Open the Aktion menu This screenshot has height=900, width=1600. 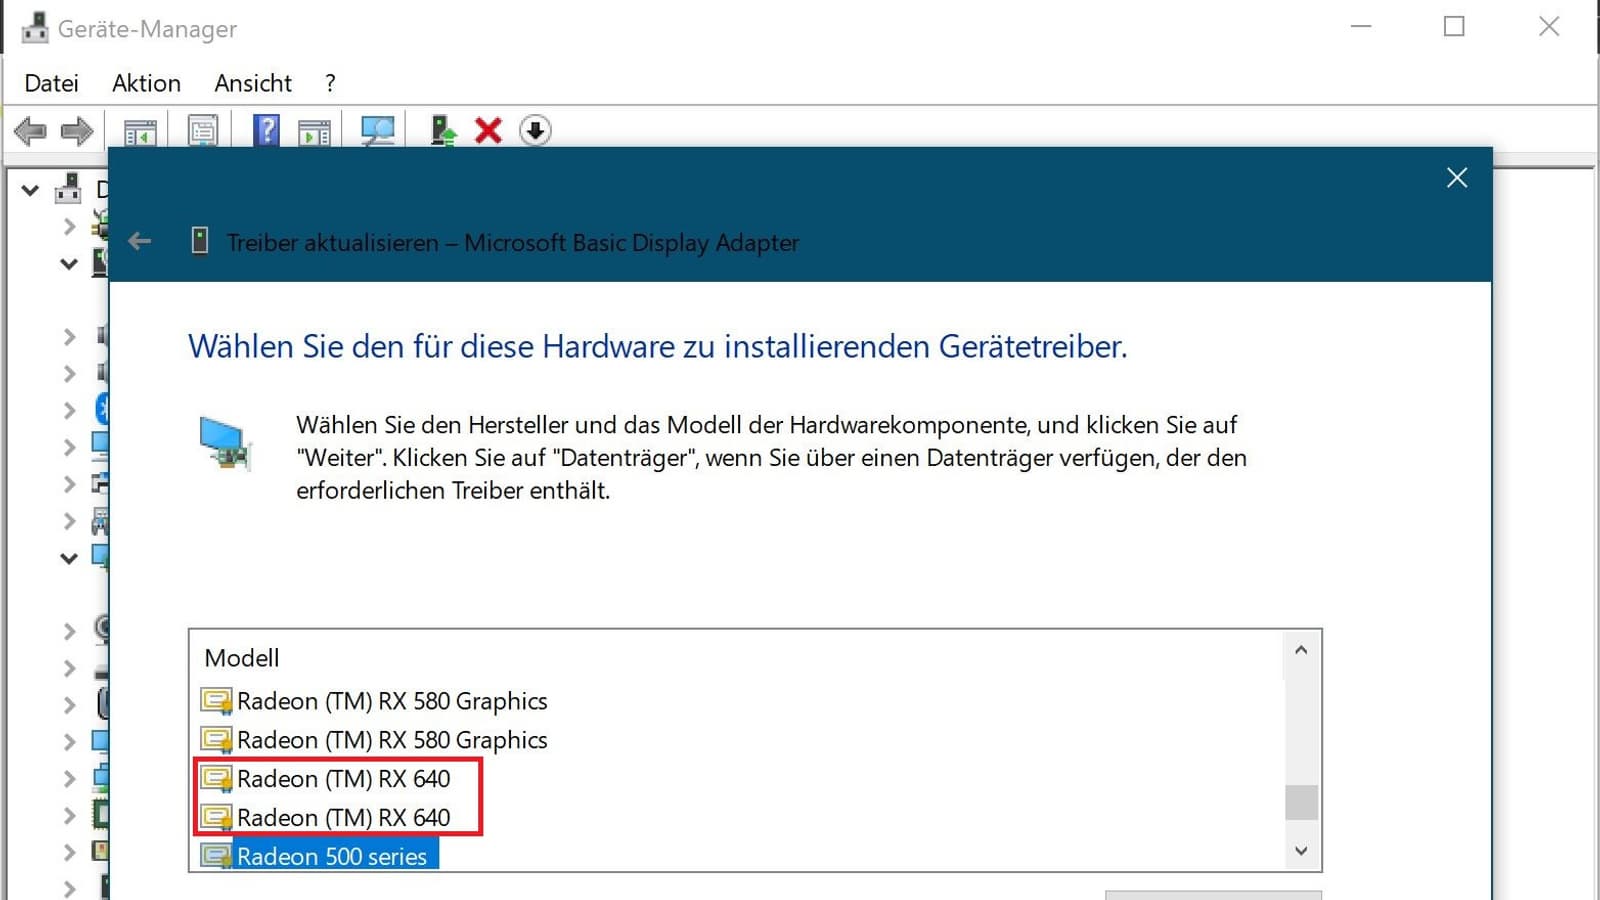point(146,83)
